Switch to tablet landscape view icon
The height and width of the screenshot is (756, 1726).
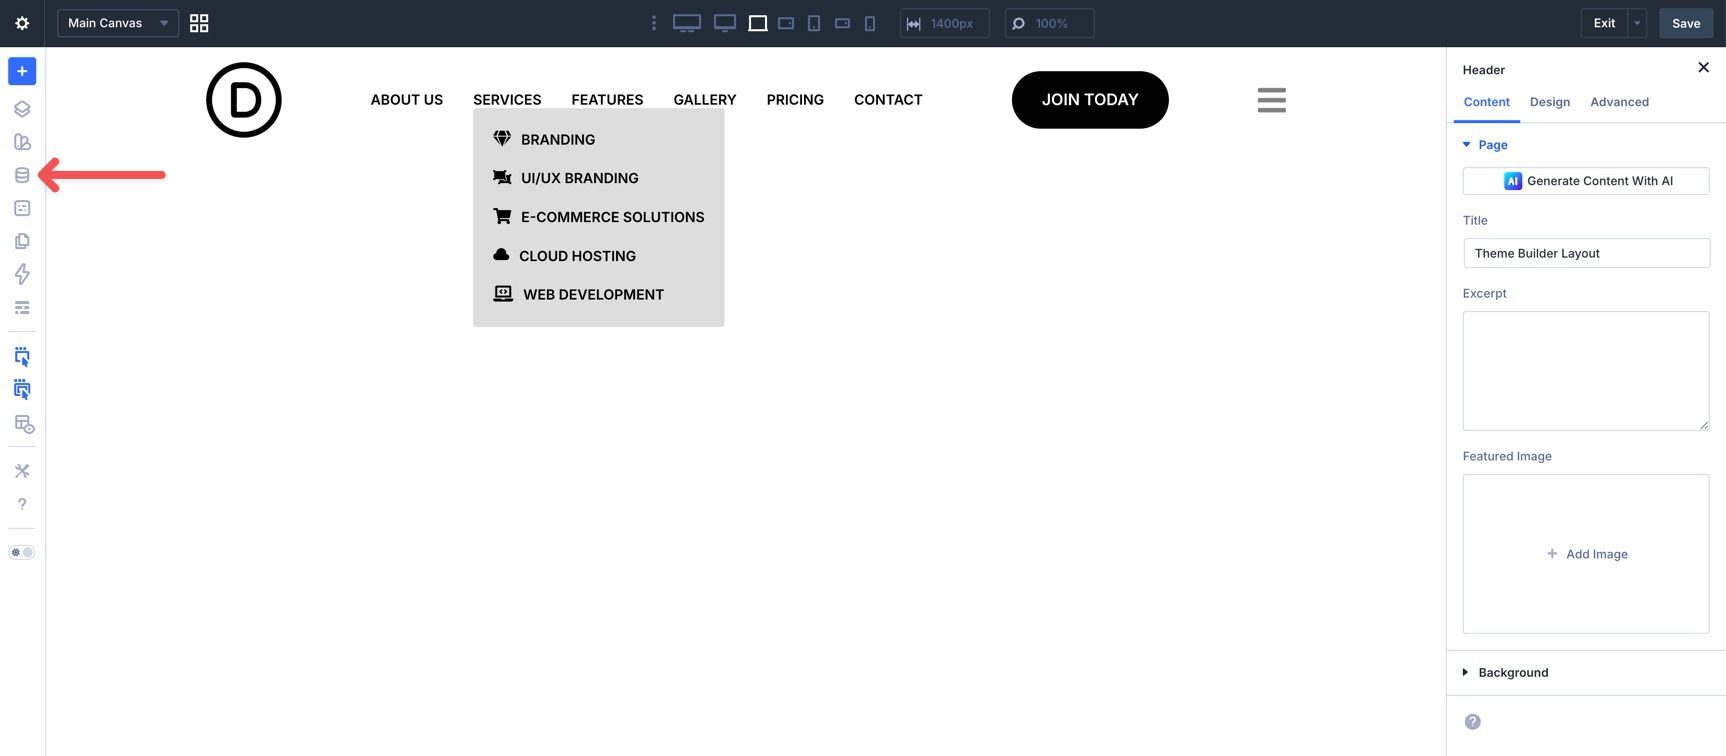tap(786, 23)
